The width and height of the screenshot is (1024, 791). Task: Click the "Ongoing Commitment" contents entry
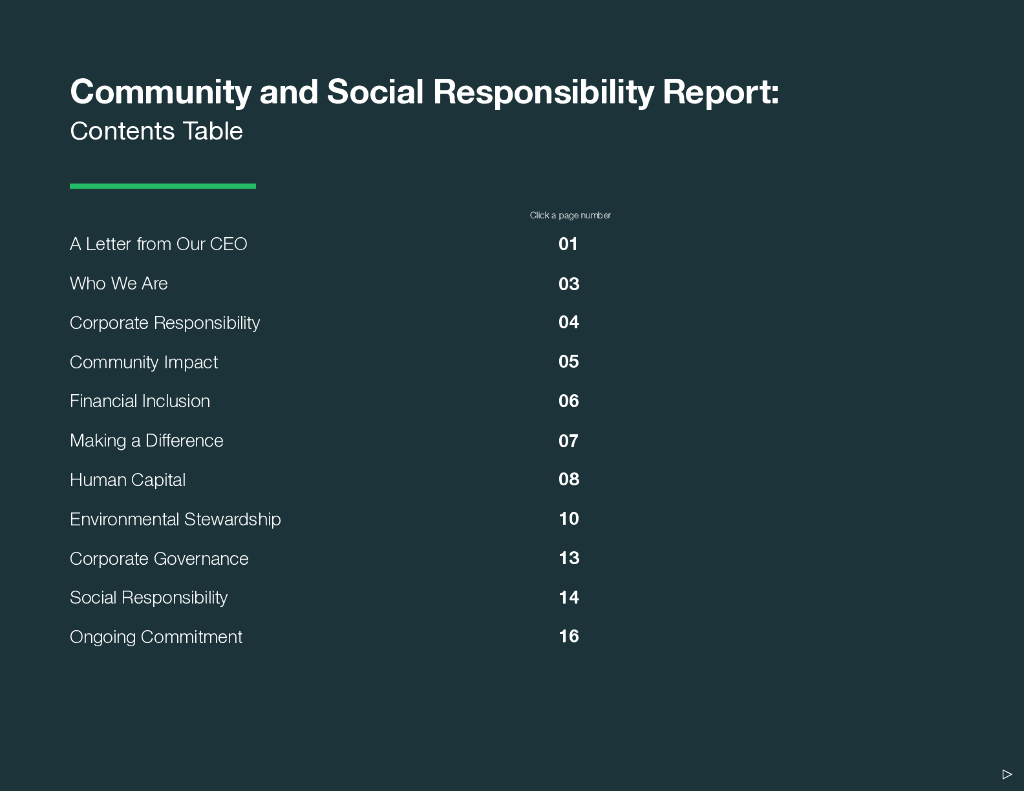point(156,637)
